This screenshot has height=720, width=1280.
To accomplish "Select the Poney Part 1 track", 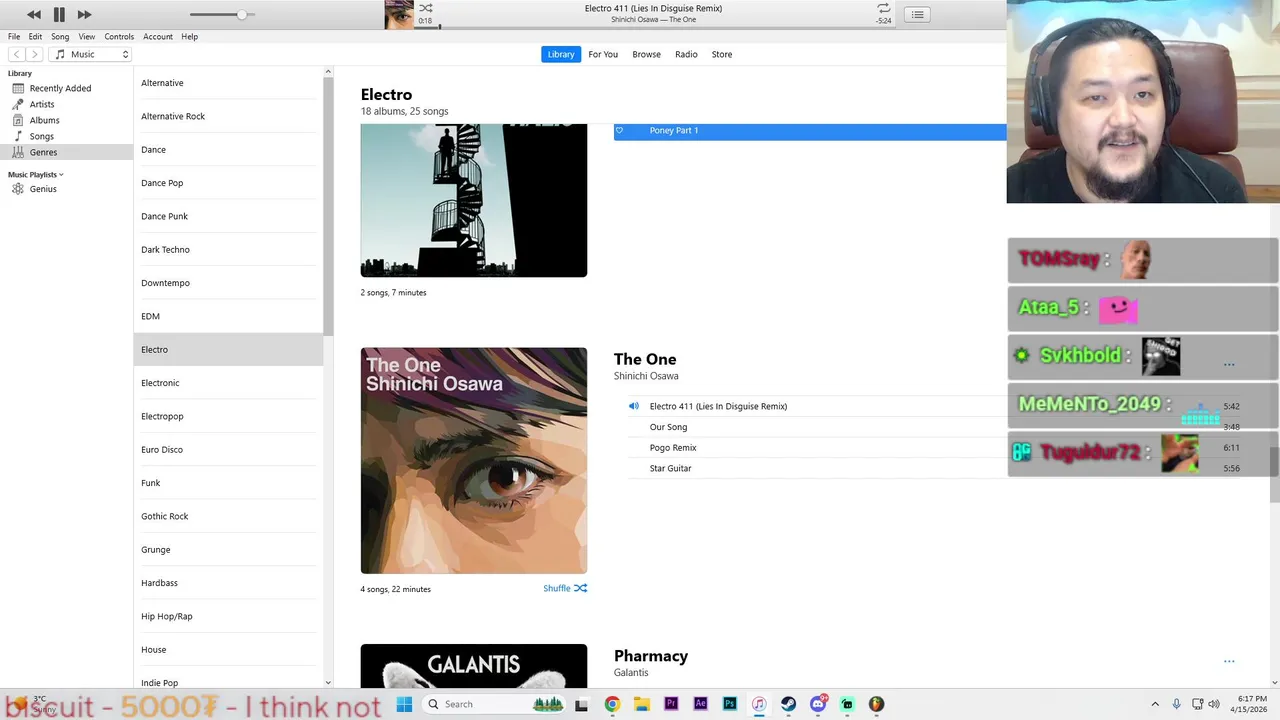I will 810,131.
